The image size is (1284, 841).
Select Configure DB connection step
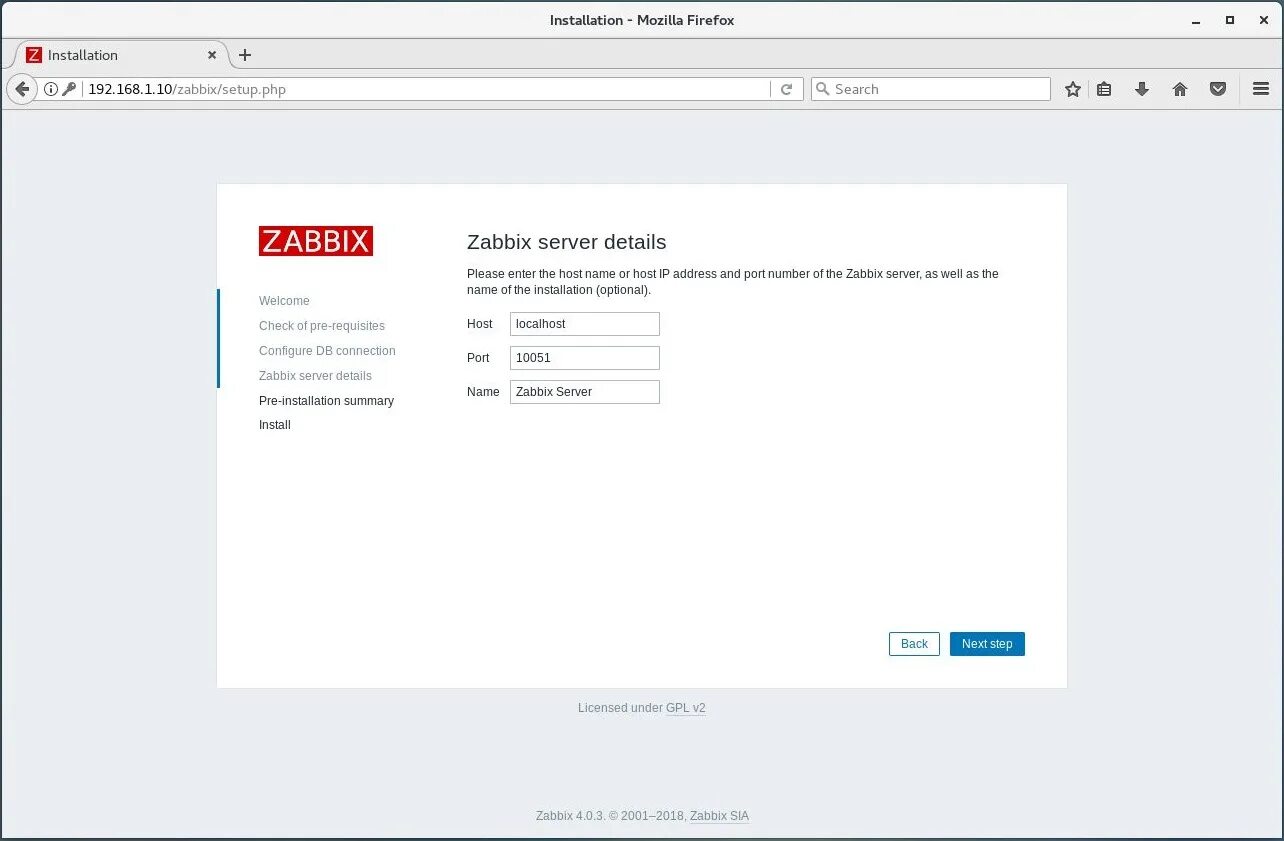pyautogui.click(x=327, y=351)
